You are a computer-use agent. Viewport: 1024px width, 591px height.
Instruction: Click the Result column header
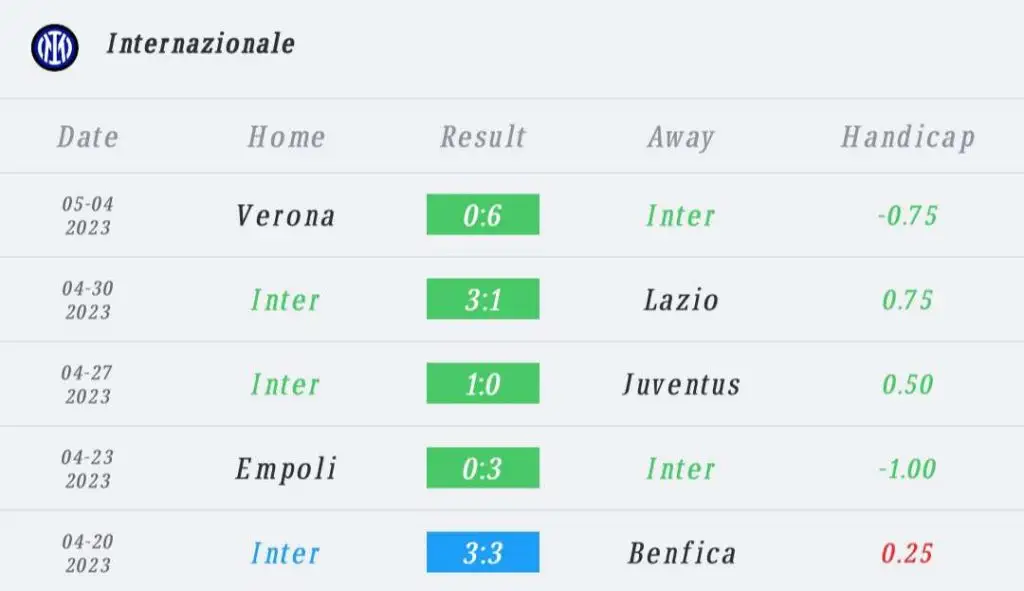pos(483,136)
